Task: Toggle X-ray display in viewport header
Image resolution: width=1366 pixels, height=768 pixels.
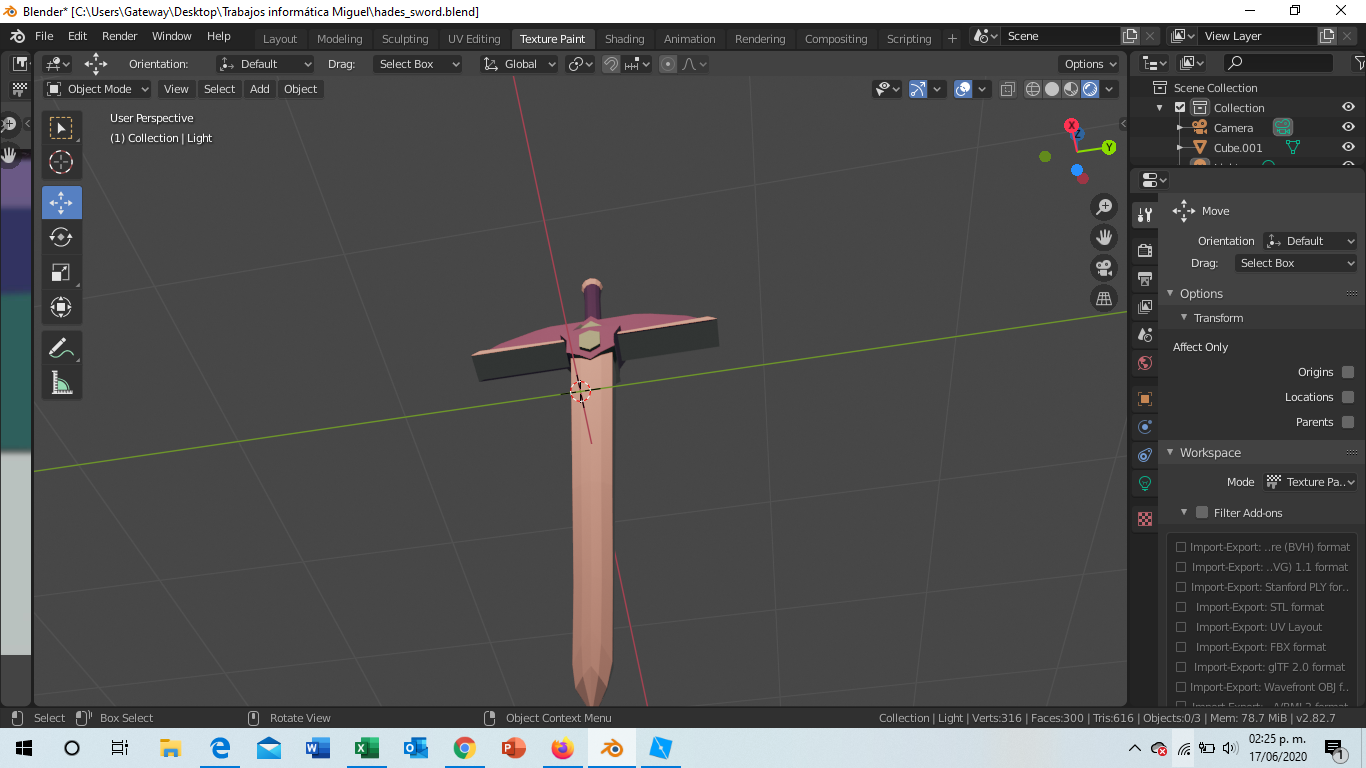Action: [x=1007, y=89]
